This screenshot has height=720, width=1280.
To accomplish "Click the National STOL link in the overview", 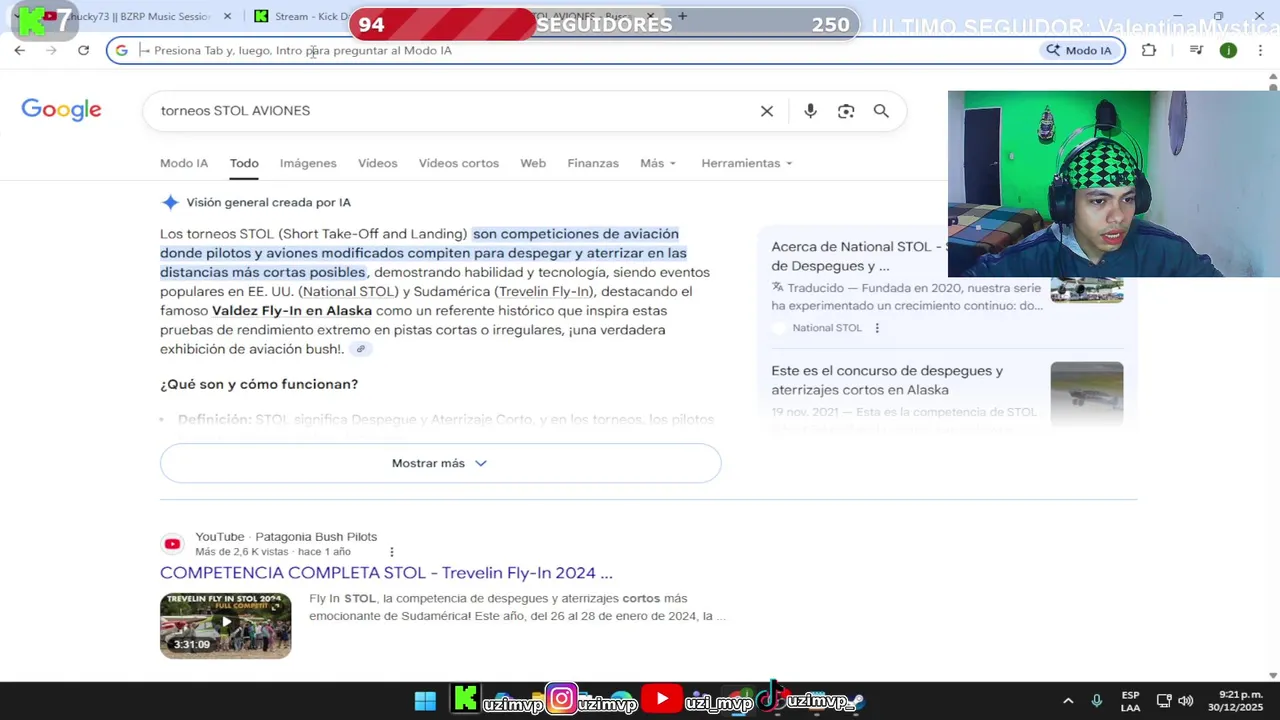I will point(348,292).
